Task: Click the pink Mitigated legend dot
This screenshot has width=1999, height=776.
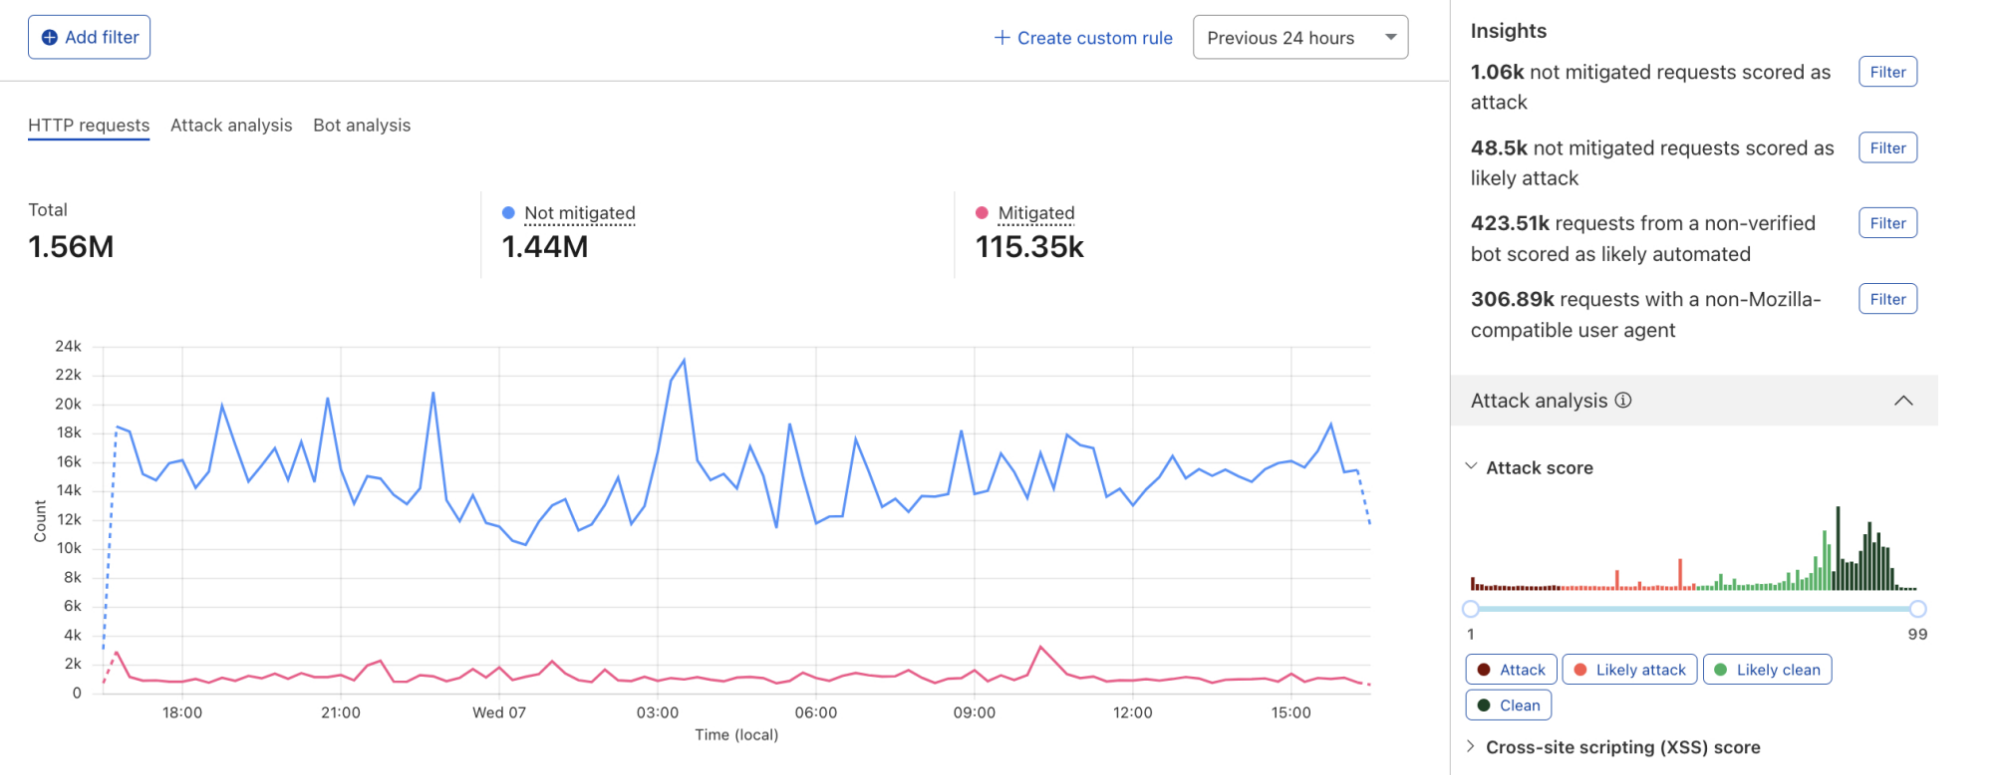Action: (982, 213)
